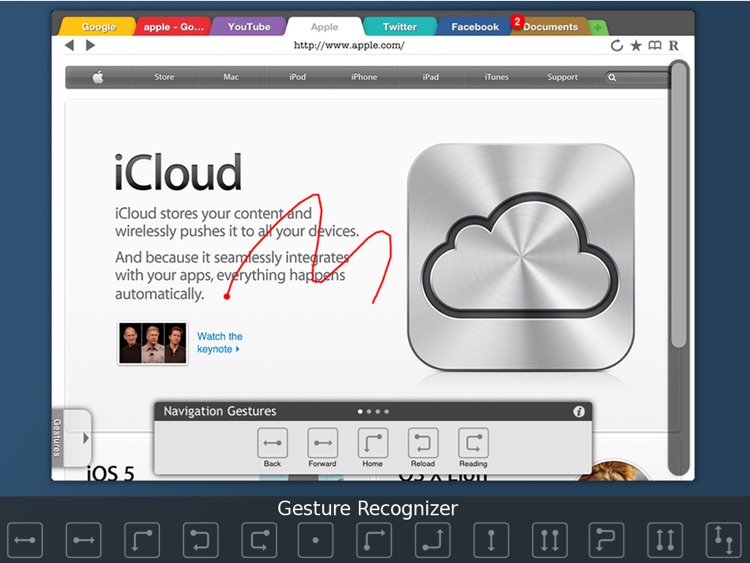
Task: Click the Back gesture icon in Navigation Gestures
Action: (272, 442)
